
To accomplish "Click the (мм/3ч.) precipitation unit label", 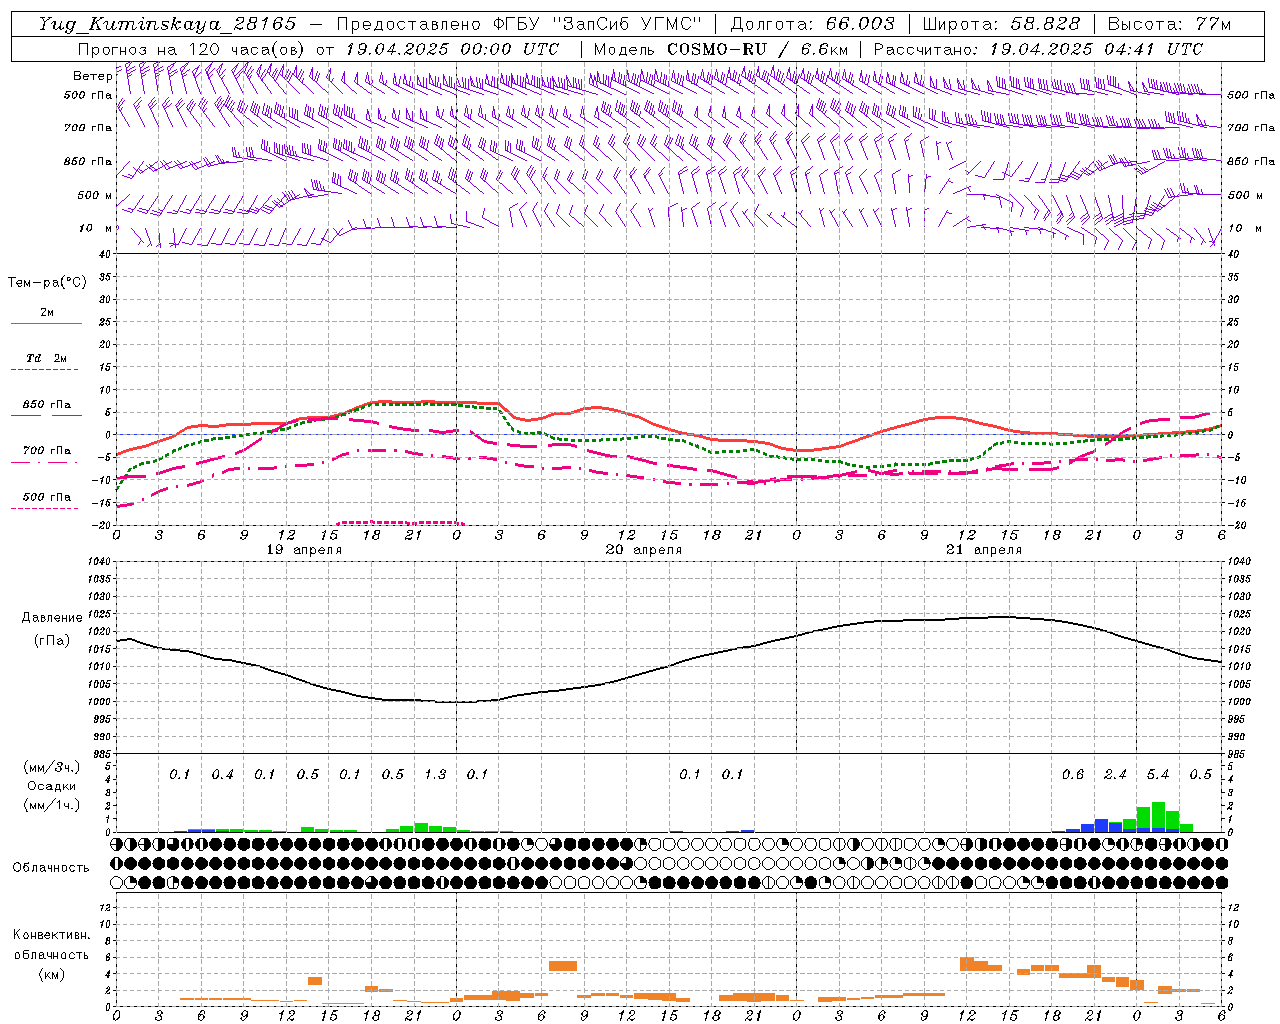I will pos(53,767).
